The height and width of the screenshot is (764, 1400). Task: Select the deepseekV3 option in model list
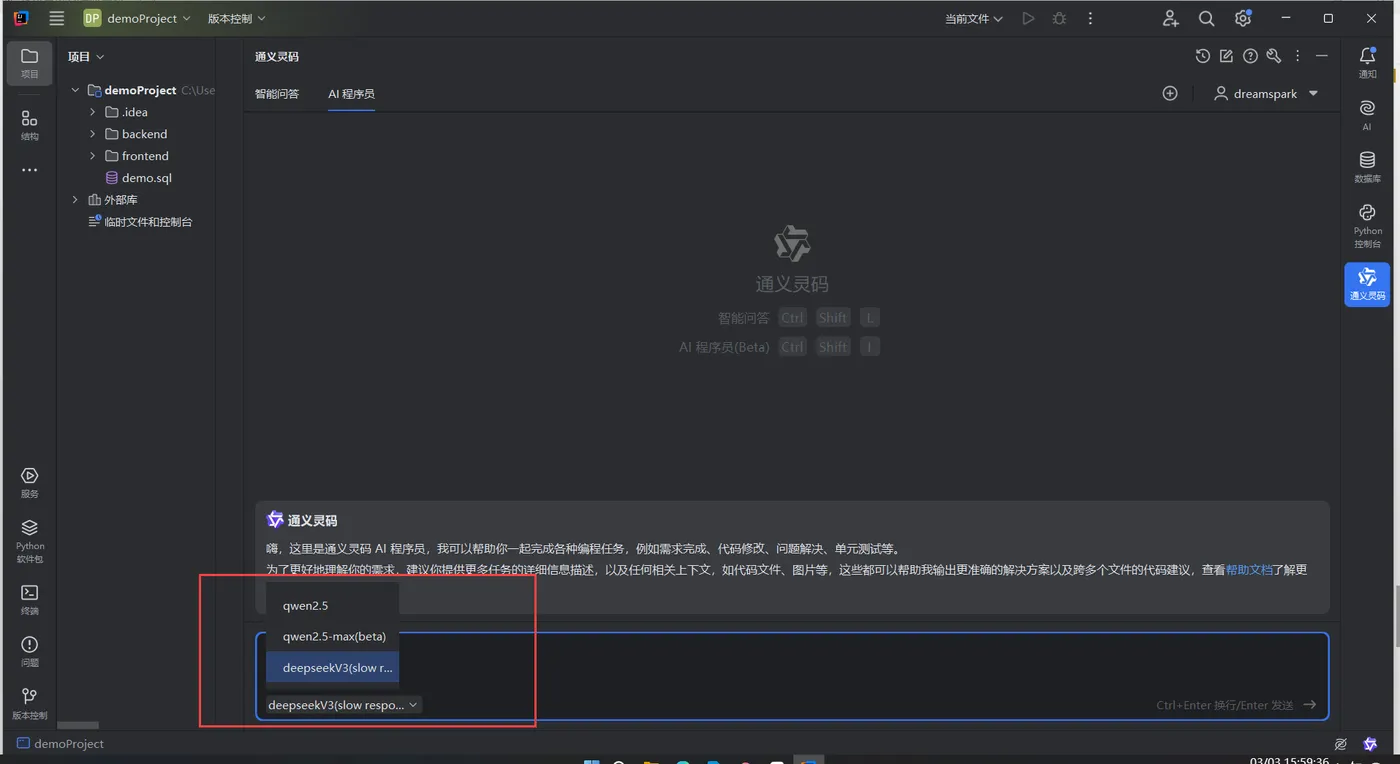[332, 667]
